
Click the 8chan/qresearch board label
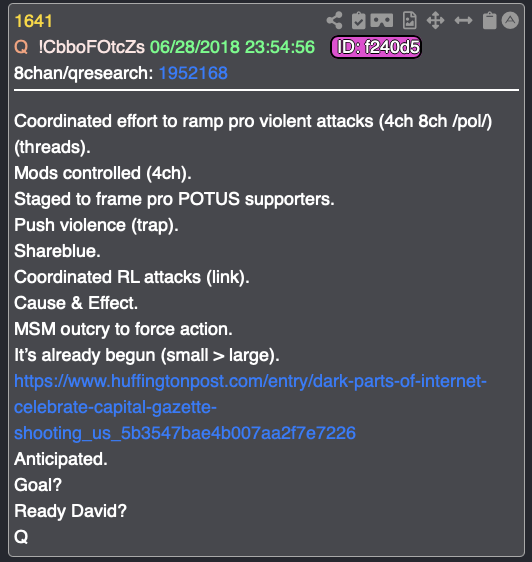tap(84, 73)
